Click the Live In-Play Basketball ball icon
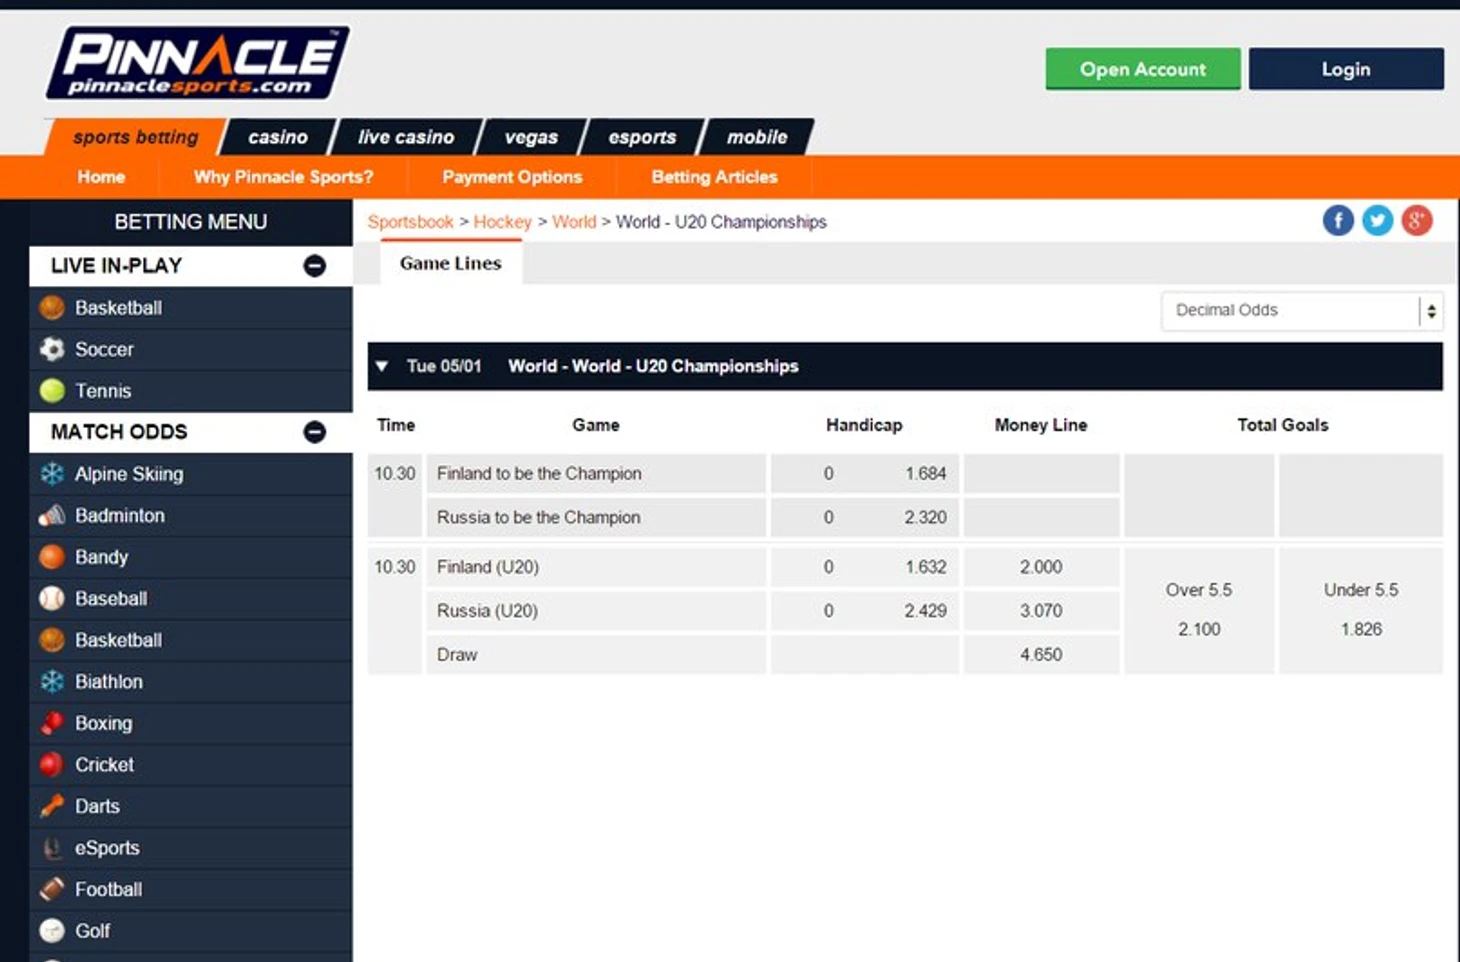 [52, 307]
